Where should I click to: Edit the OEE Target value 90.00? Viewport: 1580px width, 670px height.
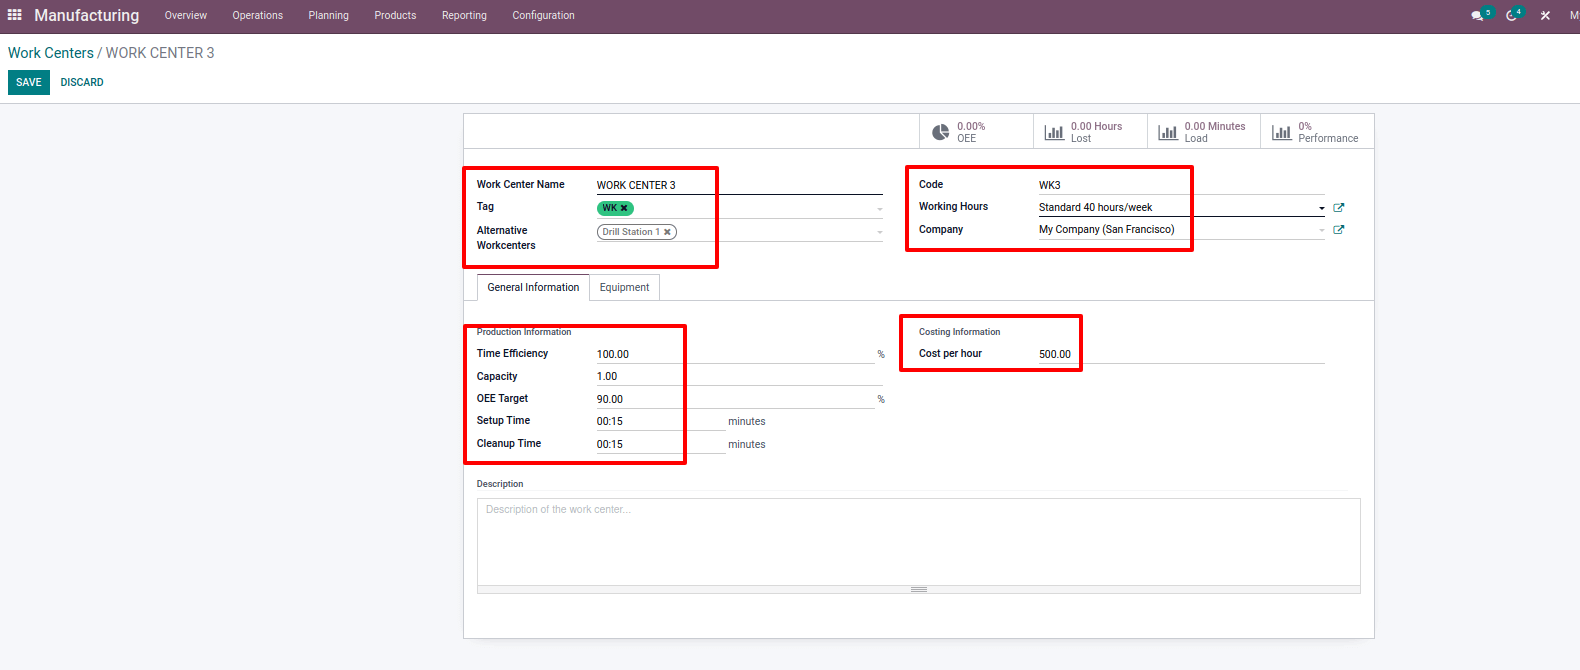point(735,399)
